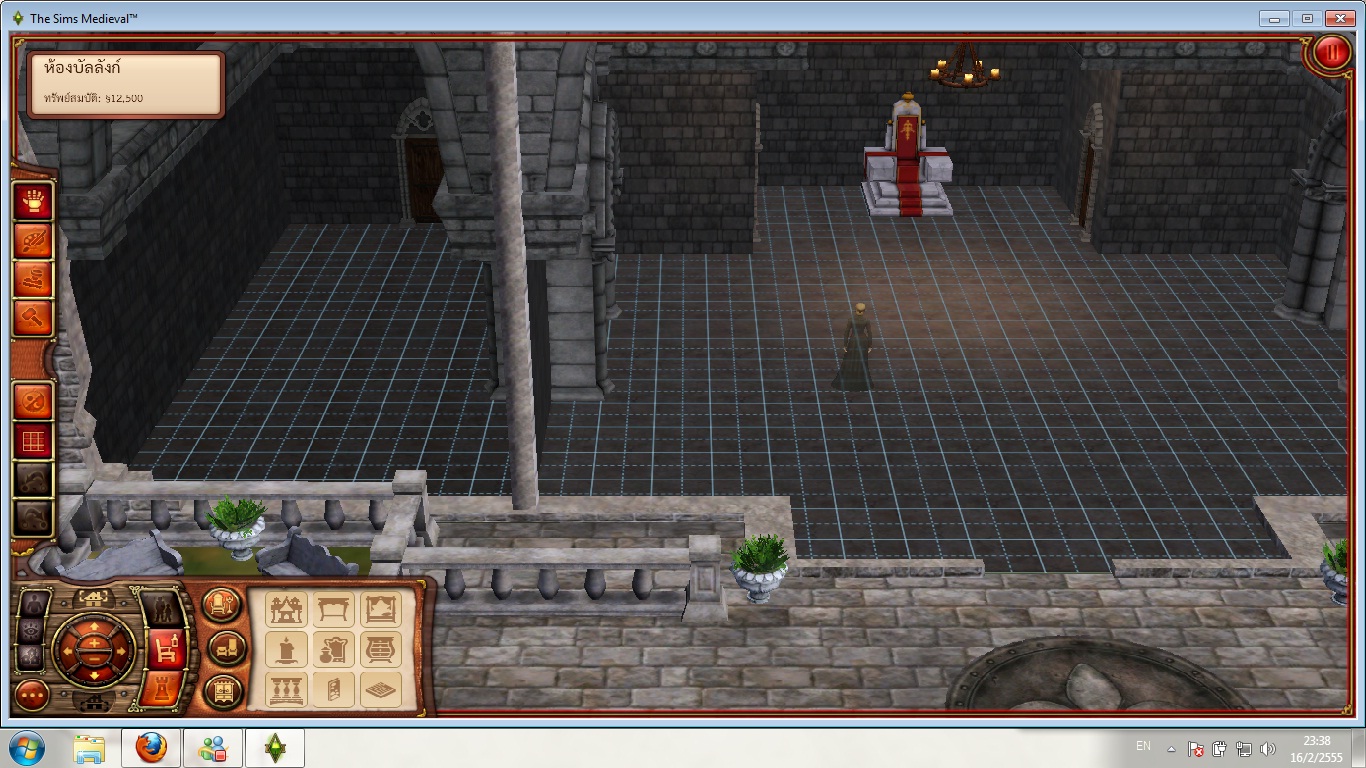
Task: Open the door category icon
Action: tap(333, 690)
